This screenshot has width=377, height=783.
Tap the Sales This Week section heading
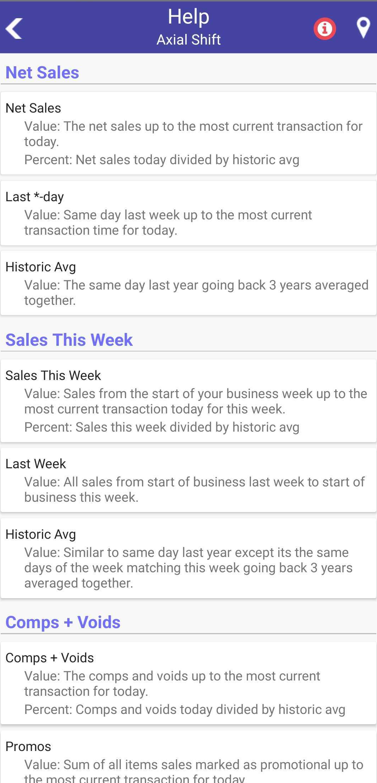pyautogui.click(x=69, y=340)
